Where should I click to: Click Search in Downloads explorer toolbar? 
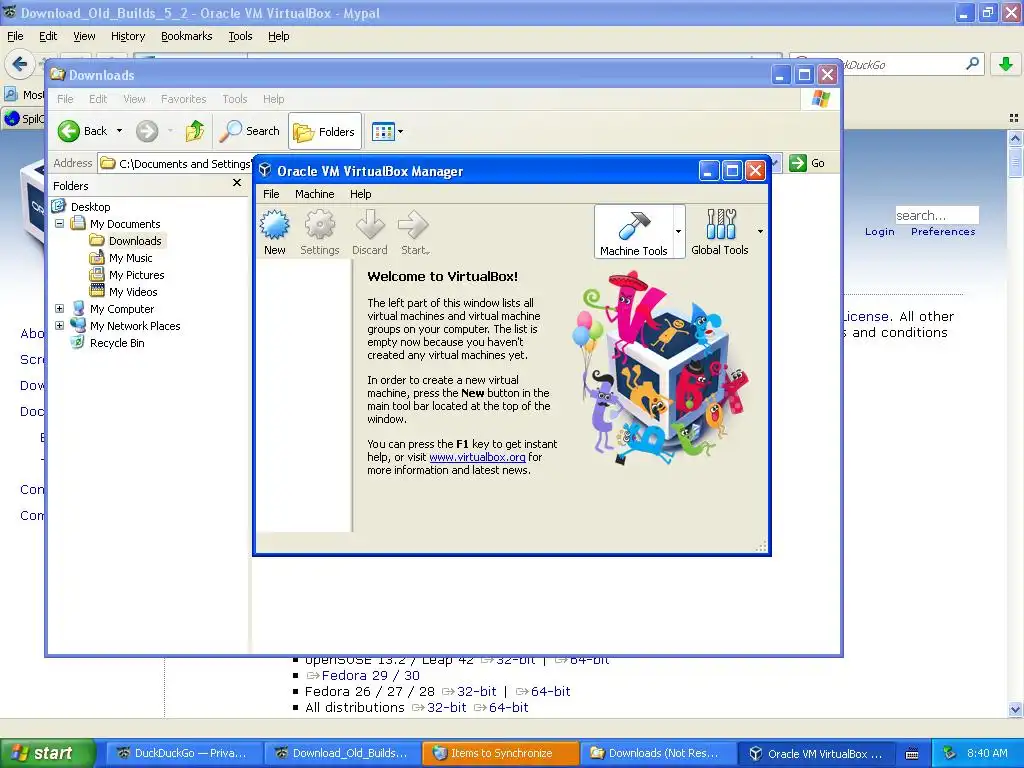pos(249,131)
